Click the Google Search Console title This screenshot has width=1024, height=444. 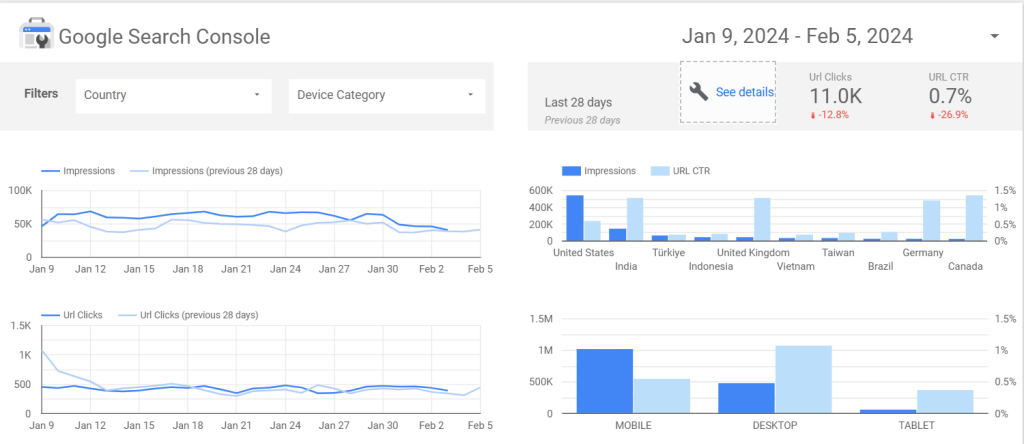[x=164, y=37]
